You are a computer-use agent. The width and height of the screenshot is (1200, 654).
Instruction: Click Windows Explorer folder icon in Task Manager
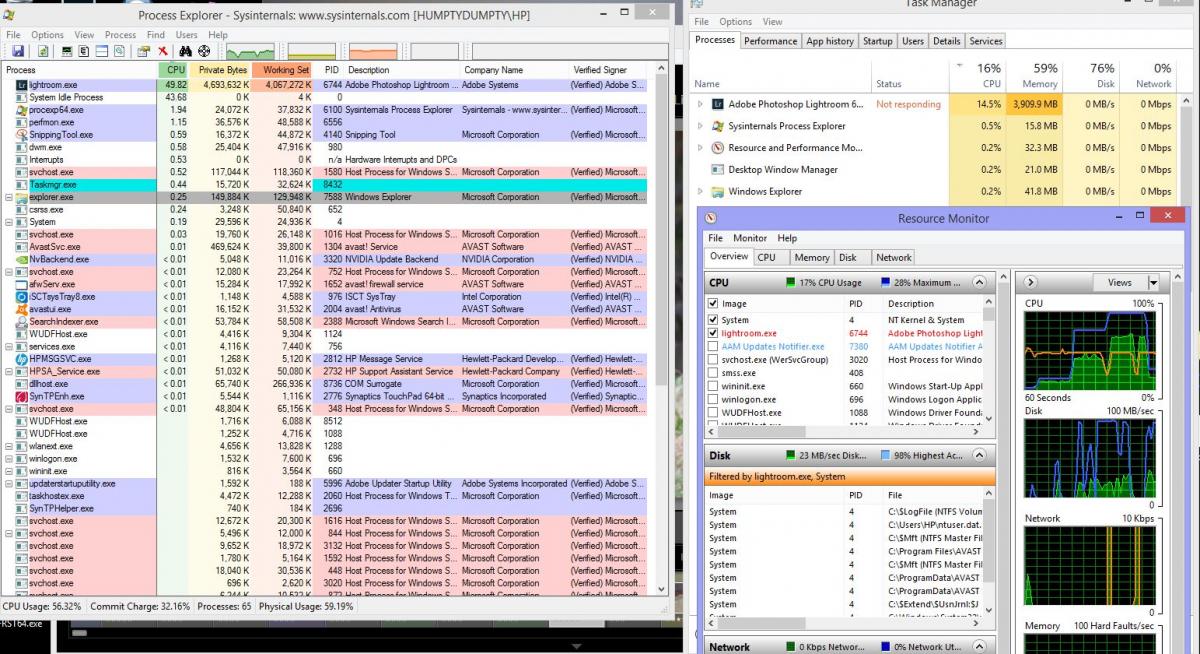point(717,192)
